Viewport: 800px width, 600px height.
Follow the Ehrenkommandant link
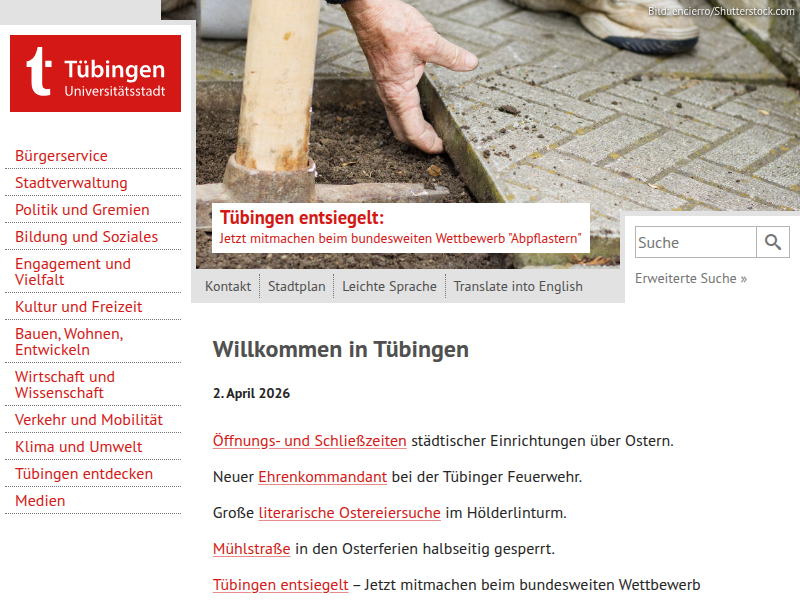(322, 477)
